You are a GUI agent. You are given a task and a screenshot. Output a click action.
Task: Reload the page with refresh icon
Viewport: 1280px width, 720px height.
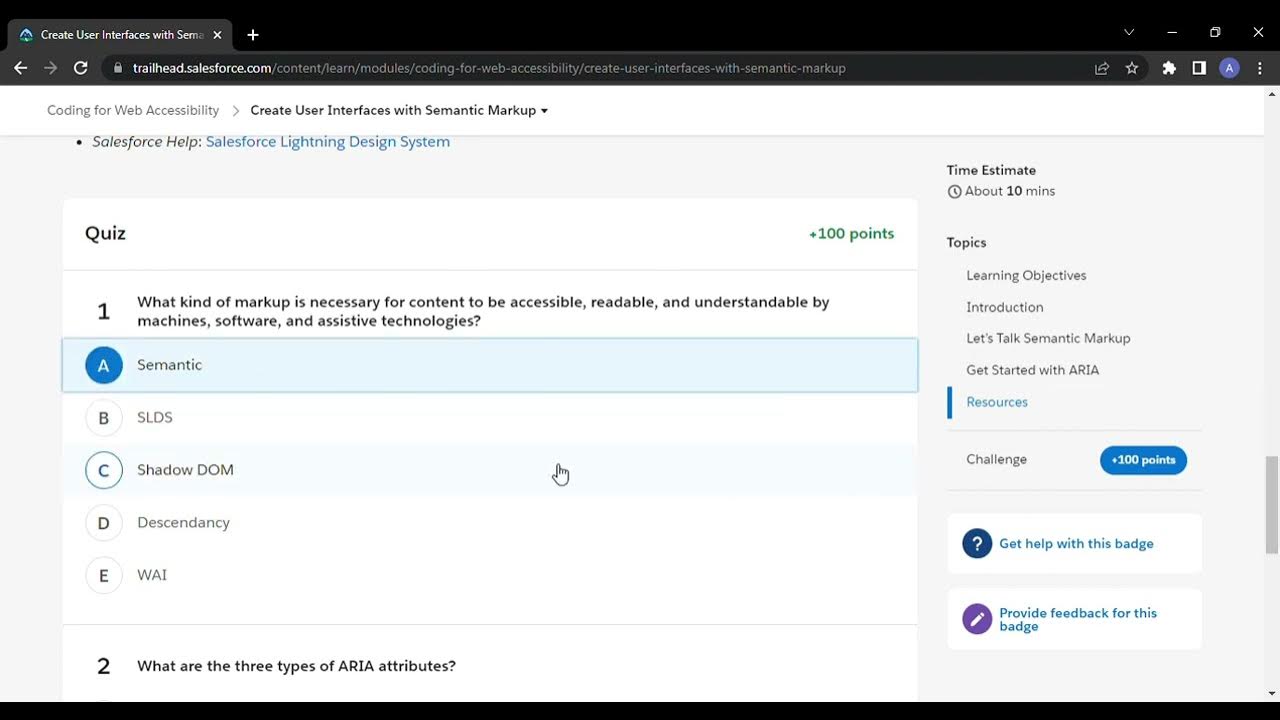[81, 68]
